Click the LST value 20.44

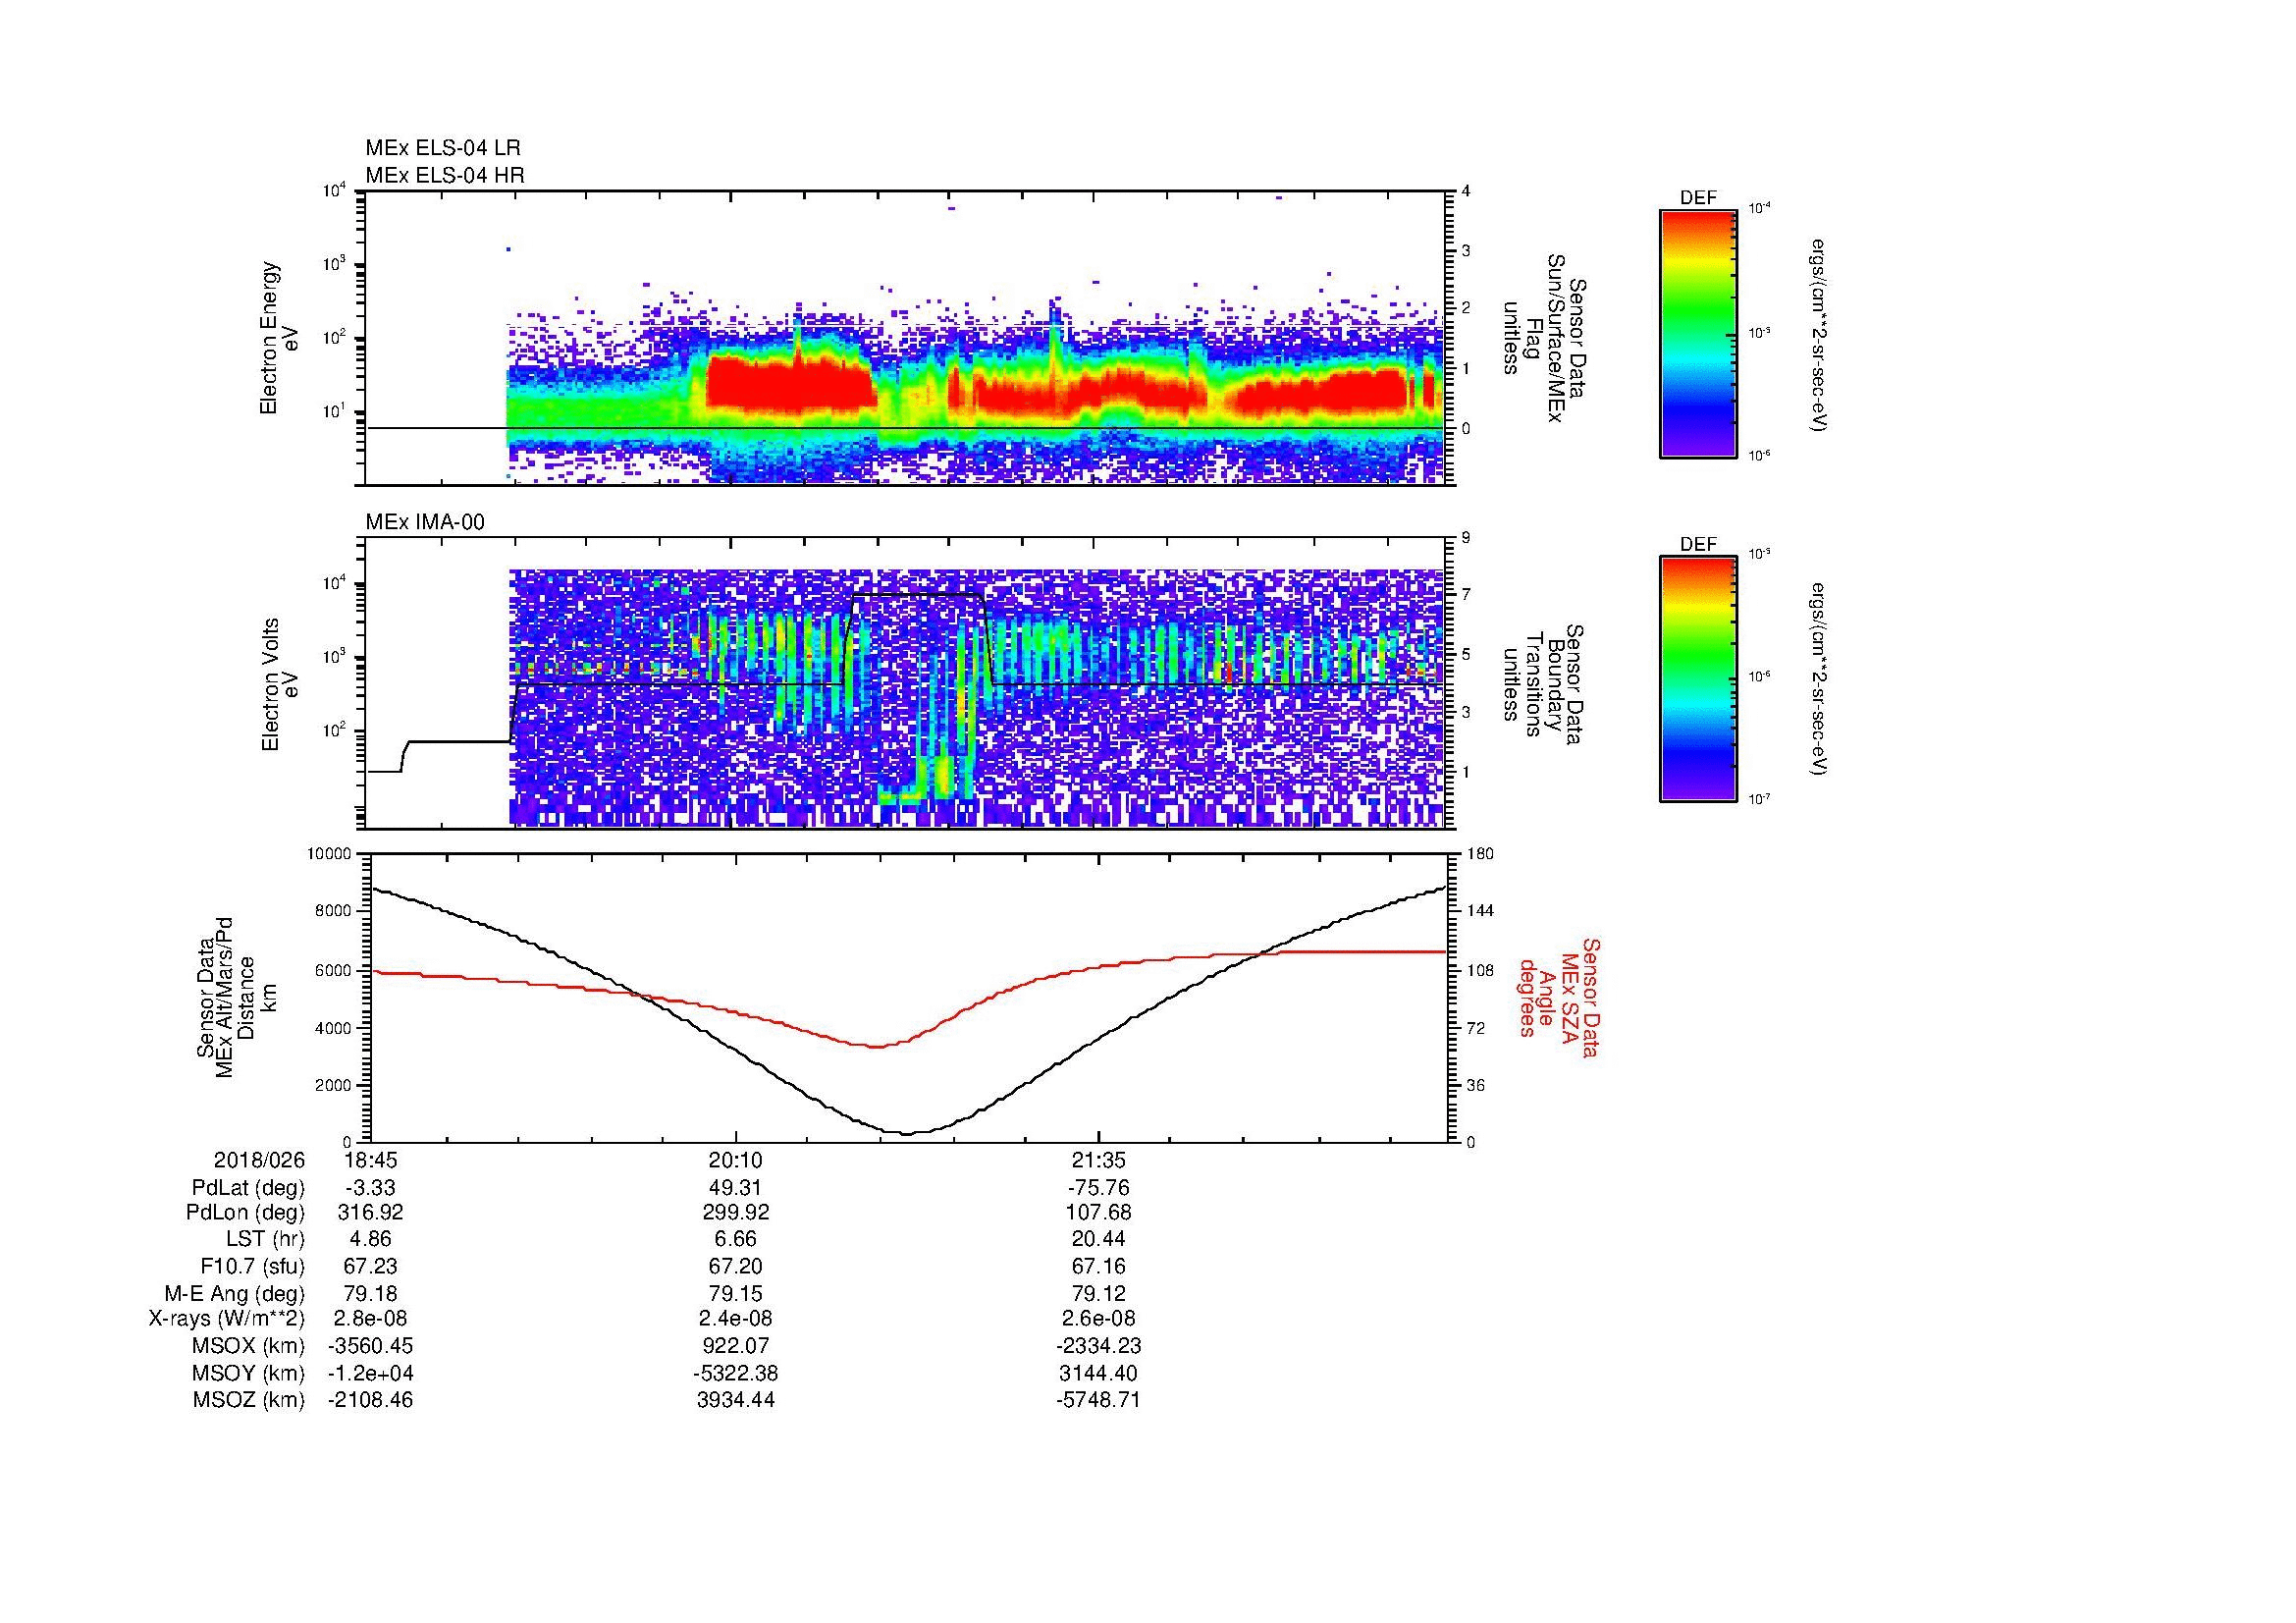point(1099,1240)
